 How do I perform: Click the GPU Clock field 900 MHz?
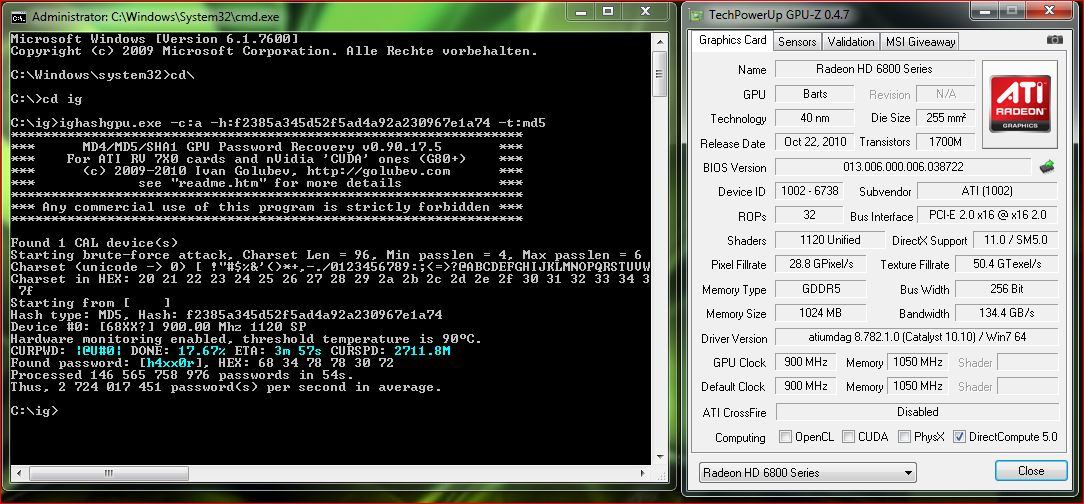(805, 362)
